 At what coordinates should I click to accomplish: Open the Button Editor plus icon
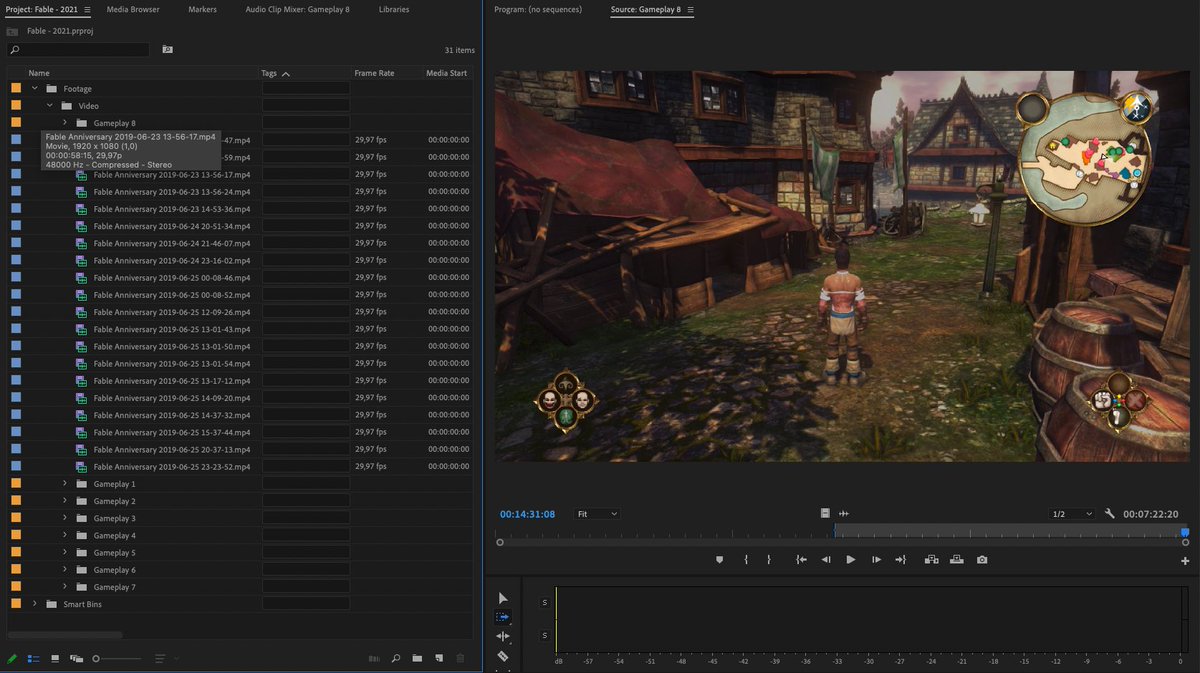(1185, 561)
